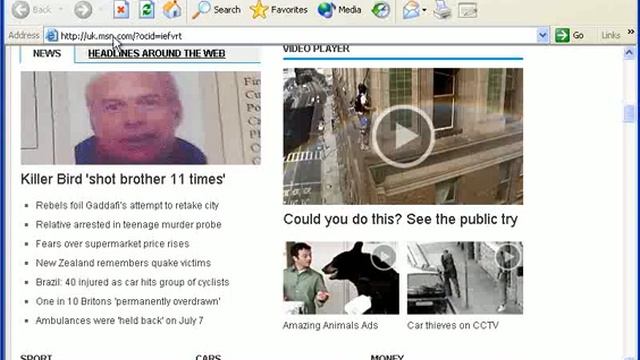Click the Print icon in toolbar
The image size is (640, 360).
(442, 9)
